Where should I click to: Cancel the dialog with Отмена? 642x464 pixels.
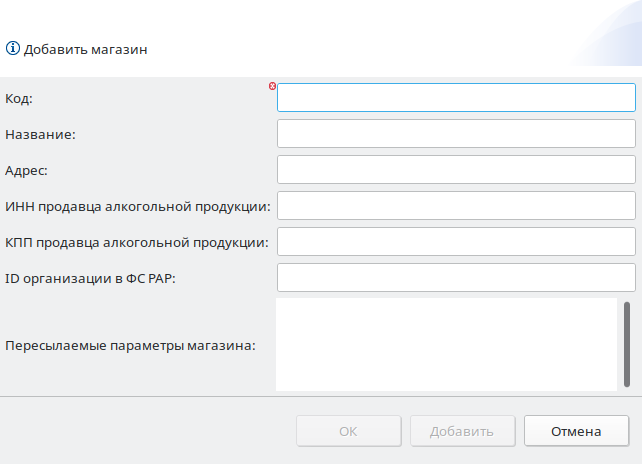click(x=576, y=431)
